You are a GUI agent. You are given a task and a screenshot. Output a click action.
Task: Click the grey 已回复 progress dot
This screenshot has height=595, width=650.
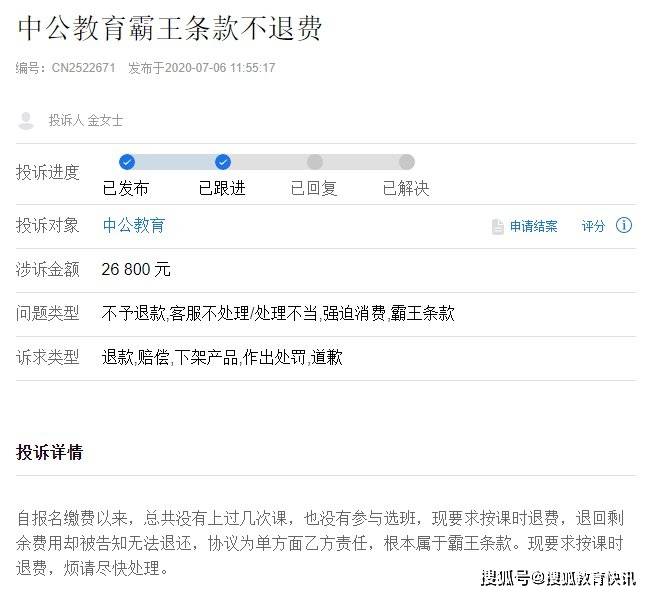[x=315, y=162]
